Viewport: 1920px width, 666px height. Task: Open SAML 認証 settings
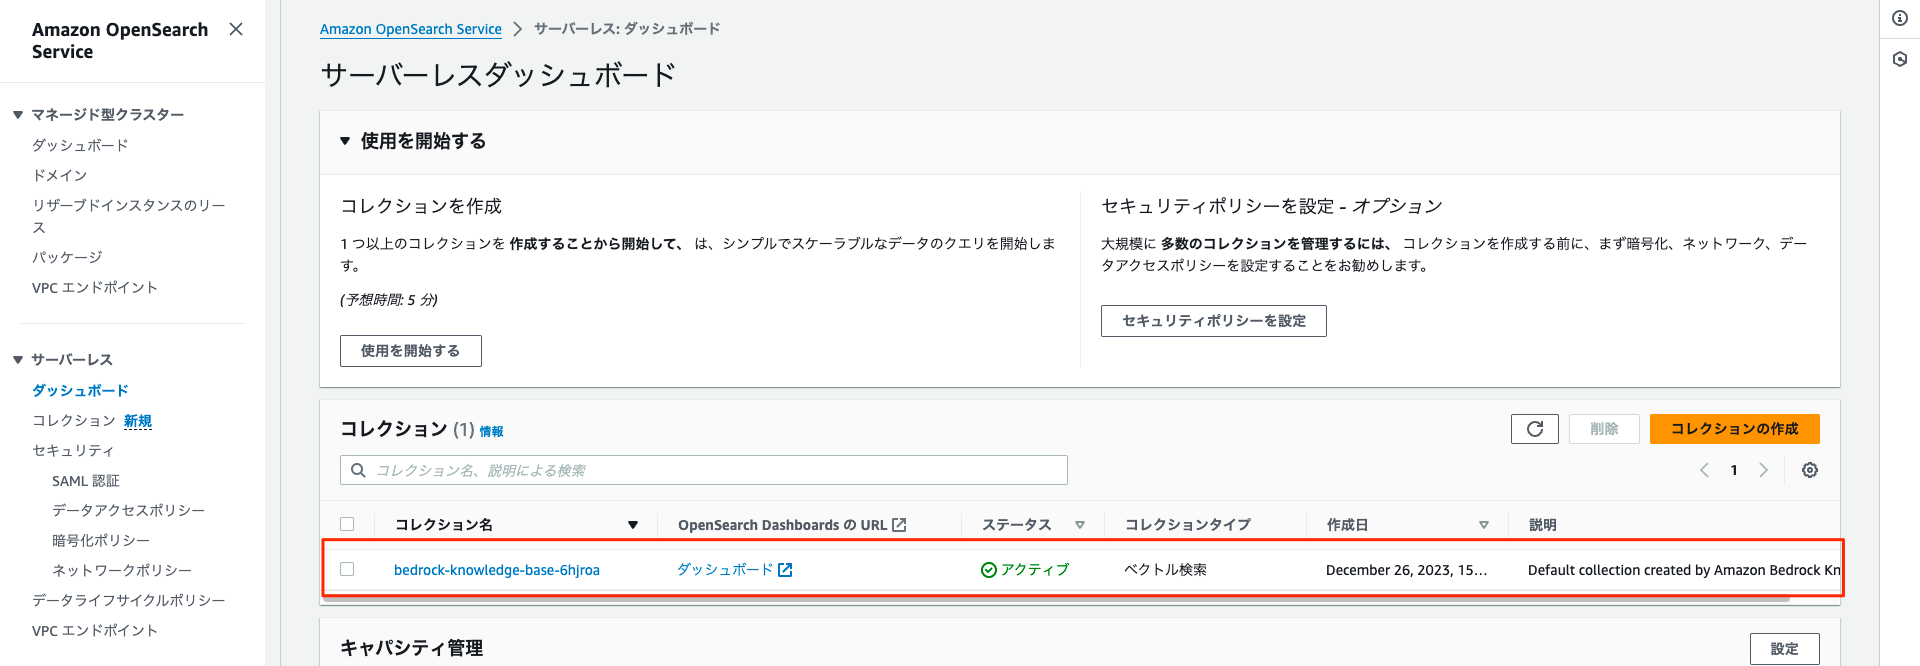point(86,481)
